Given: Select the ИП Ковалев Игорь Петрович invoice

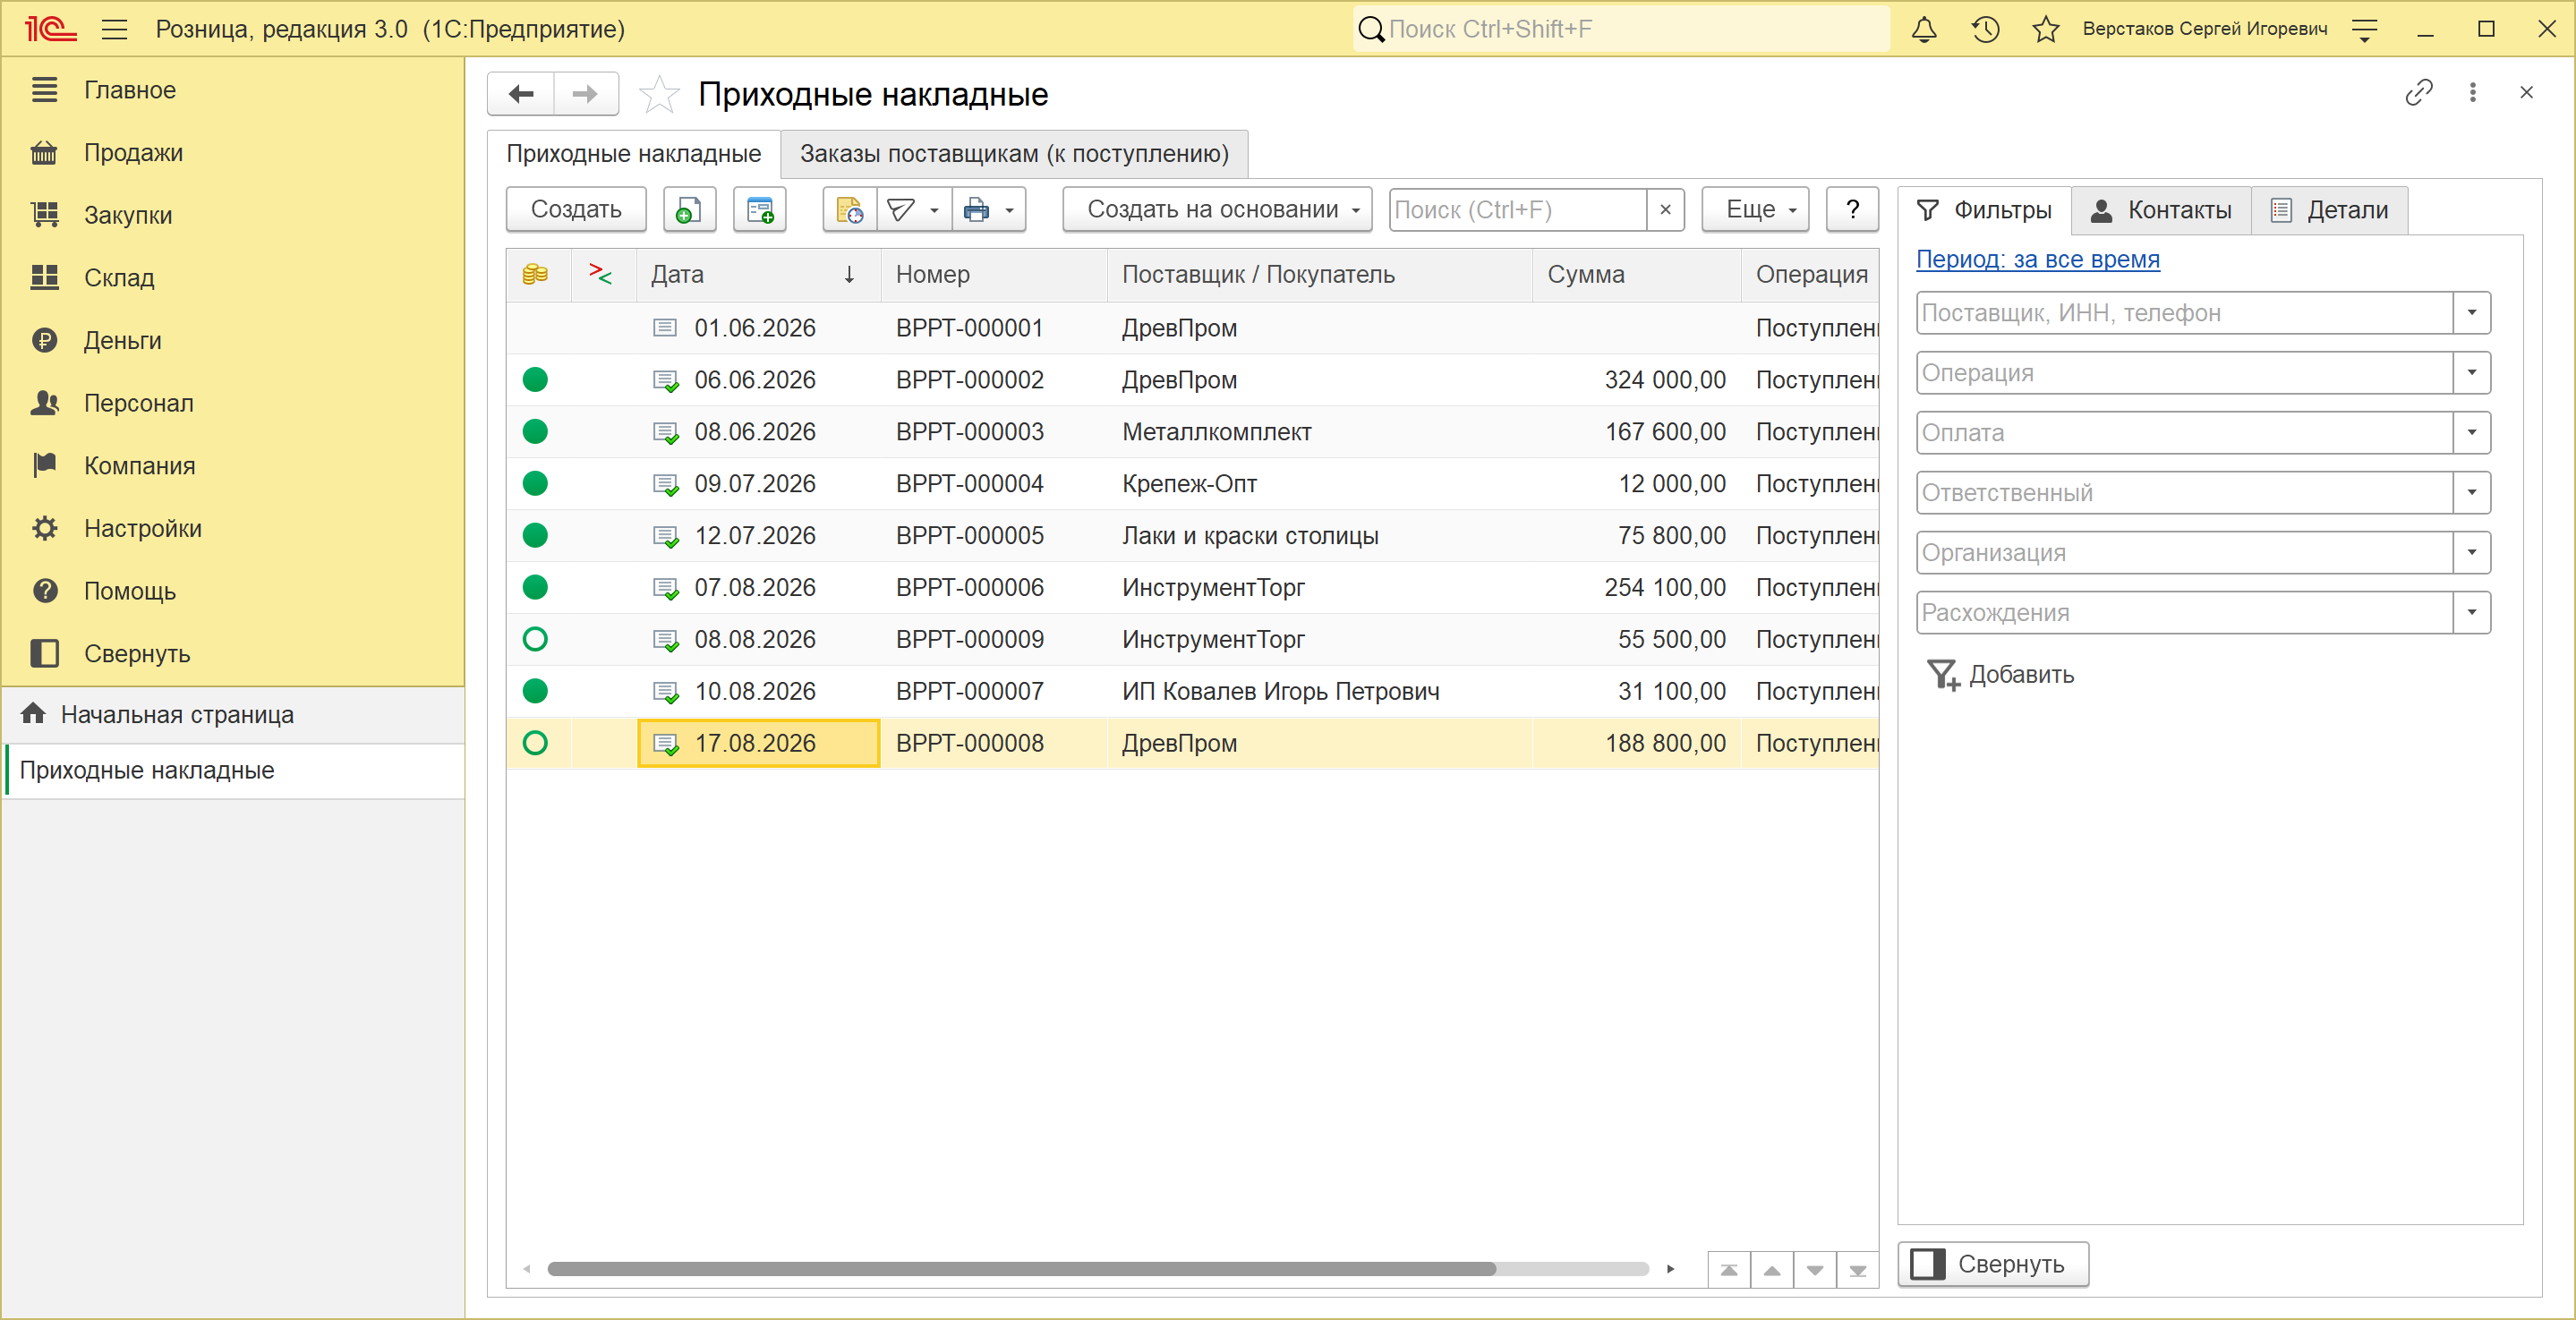Looking at the screenshot, I should 1192,692.
